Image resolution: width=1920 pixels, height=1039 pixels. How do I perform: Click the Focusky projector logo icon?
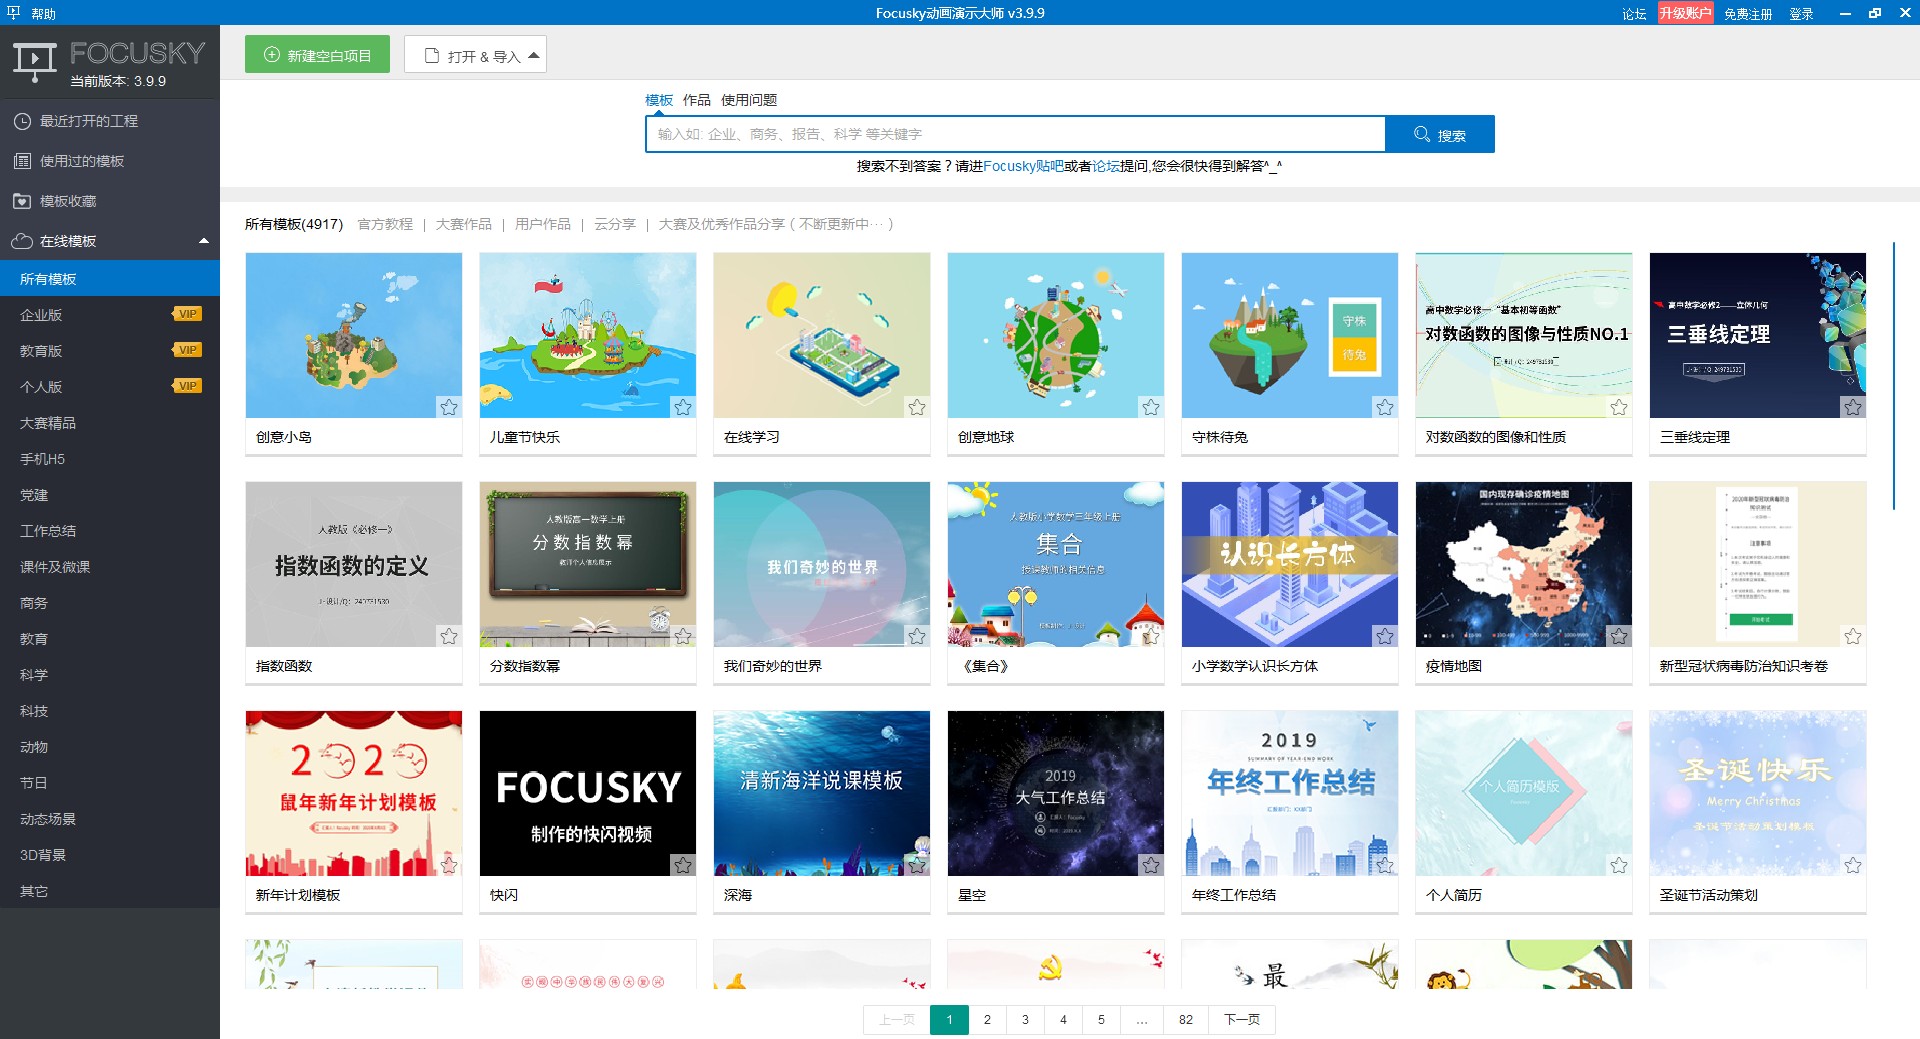point(33,58)
